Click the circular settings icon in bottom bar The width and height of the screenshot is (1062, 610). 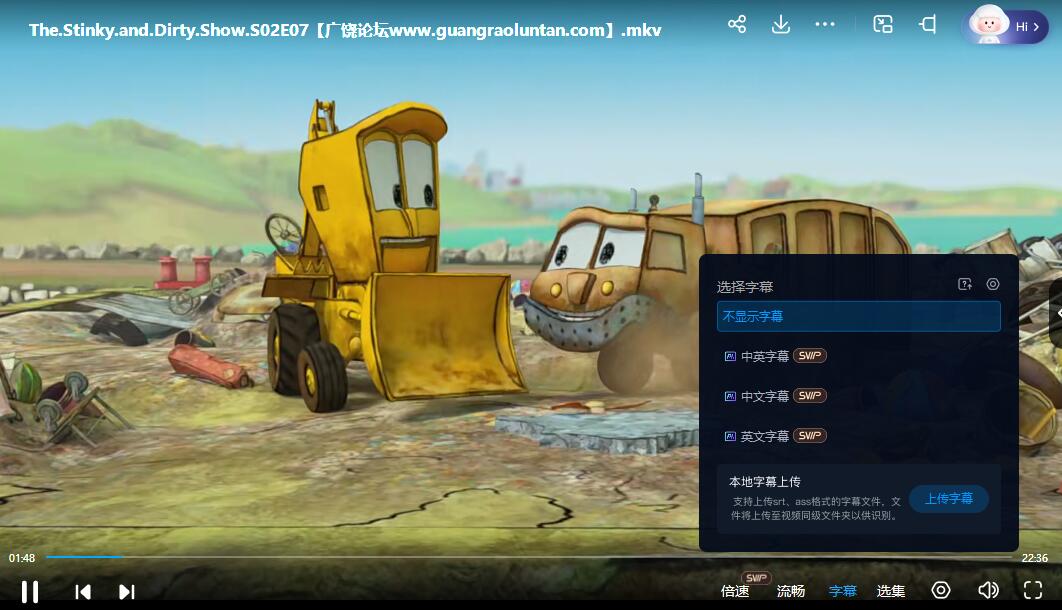[x=941, y=590]
